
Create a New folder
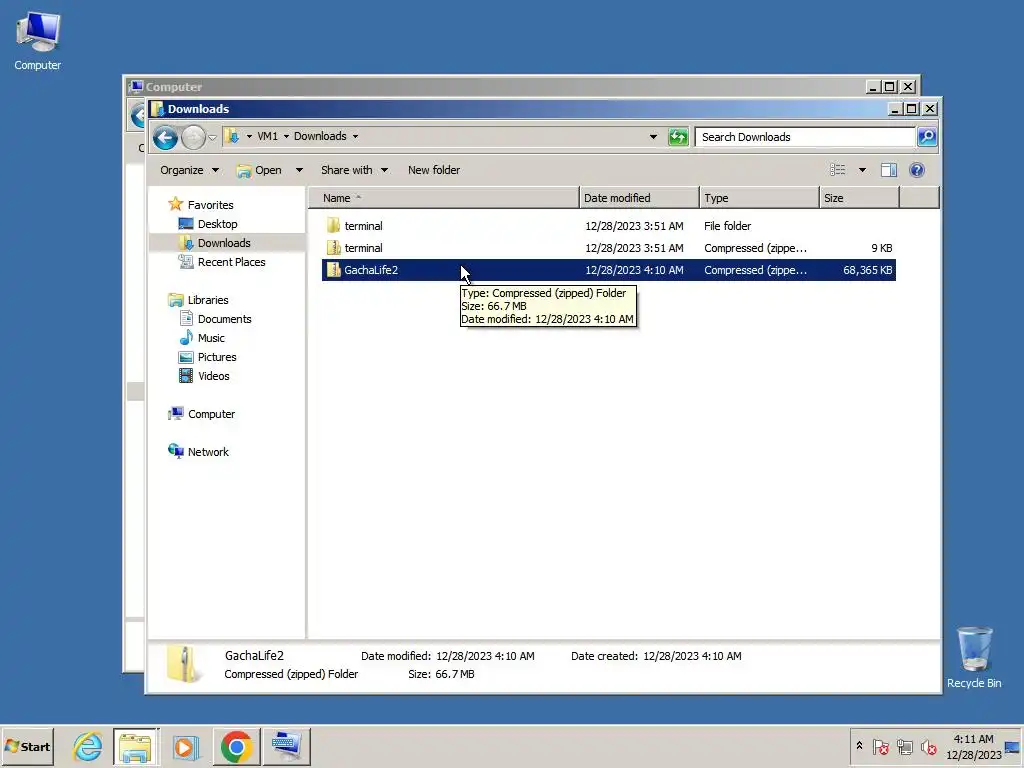tap(434, 170)
